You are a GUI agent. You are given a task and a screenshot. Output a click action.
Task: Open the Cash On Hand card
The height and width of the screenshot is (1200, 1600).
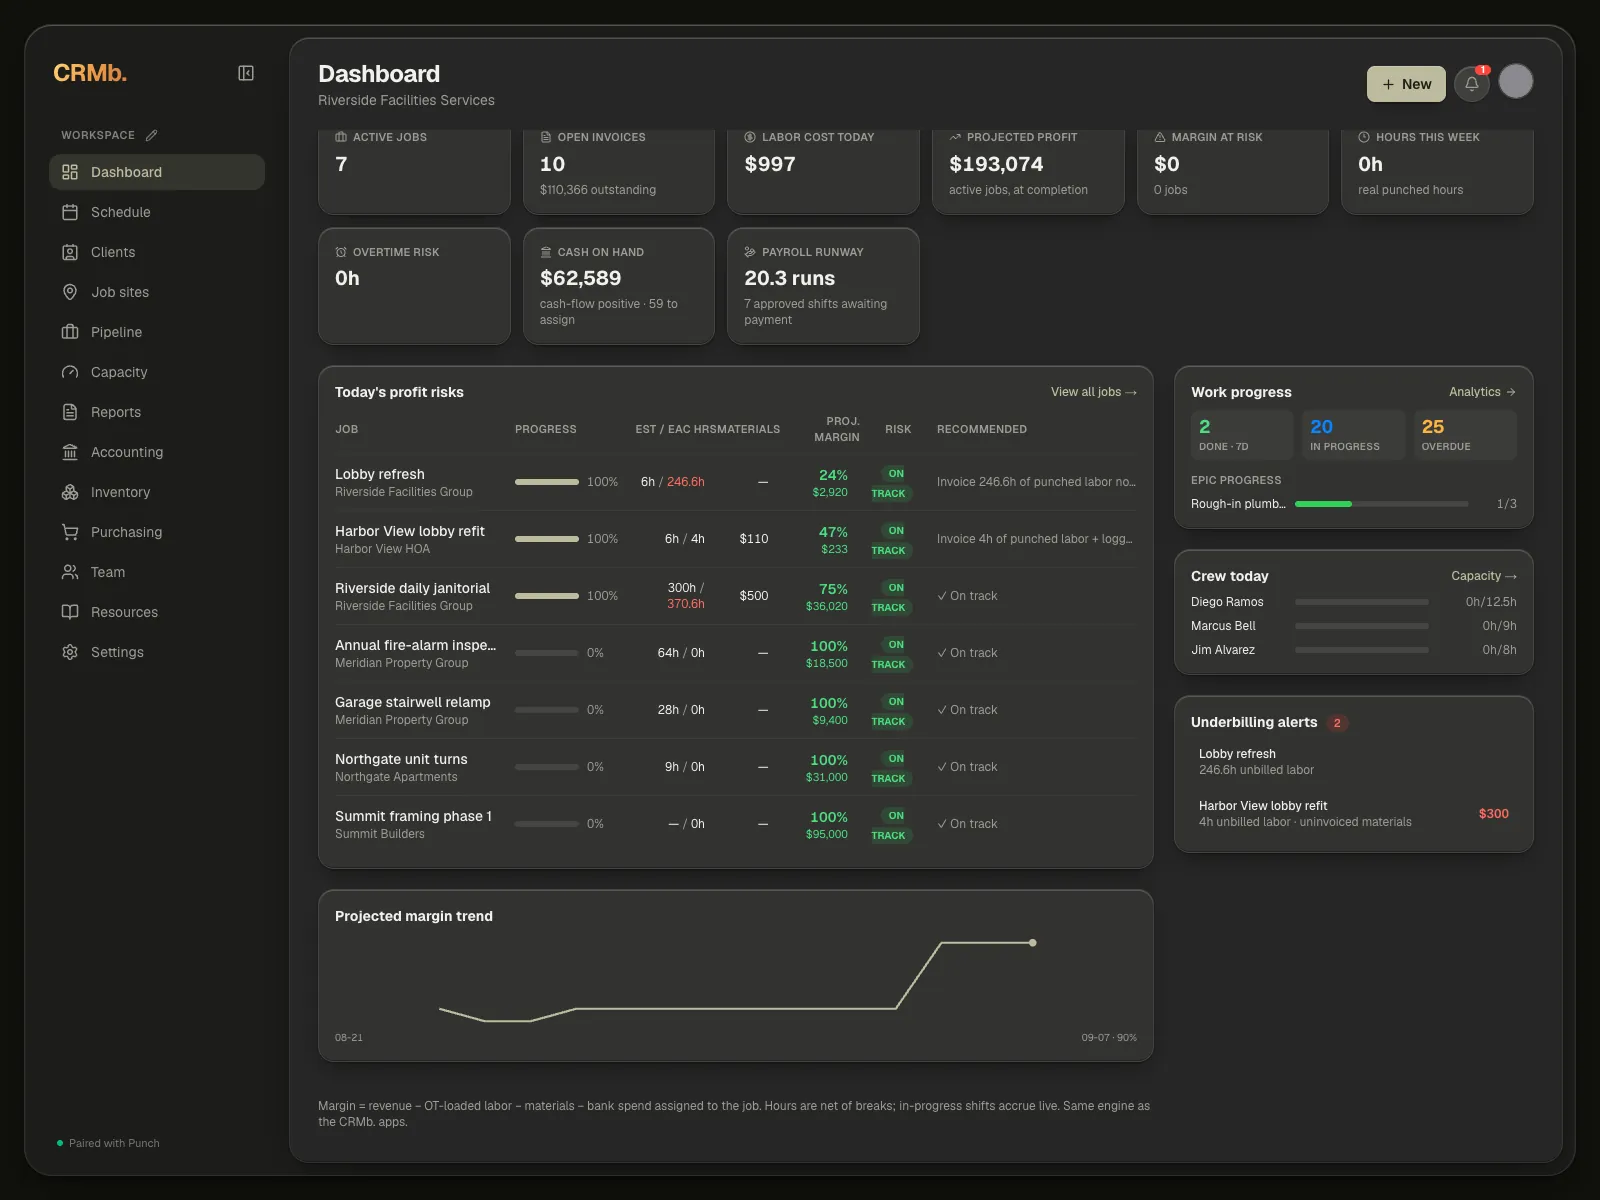coord(619,286)
